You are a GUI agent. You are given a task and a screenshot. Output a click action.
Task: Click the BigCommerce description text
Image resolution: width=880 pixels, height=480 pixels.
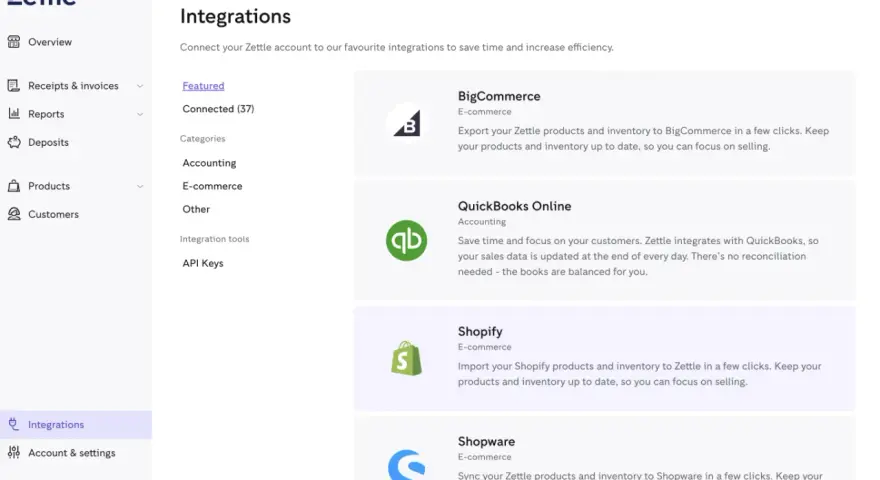coord(643,138)
